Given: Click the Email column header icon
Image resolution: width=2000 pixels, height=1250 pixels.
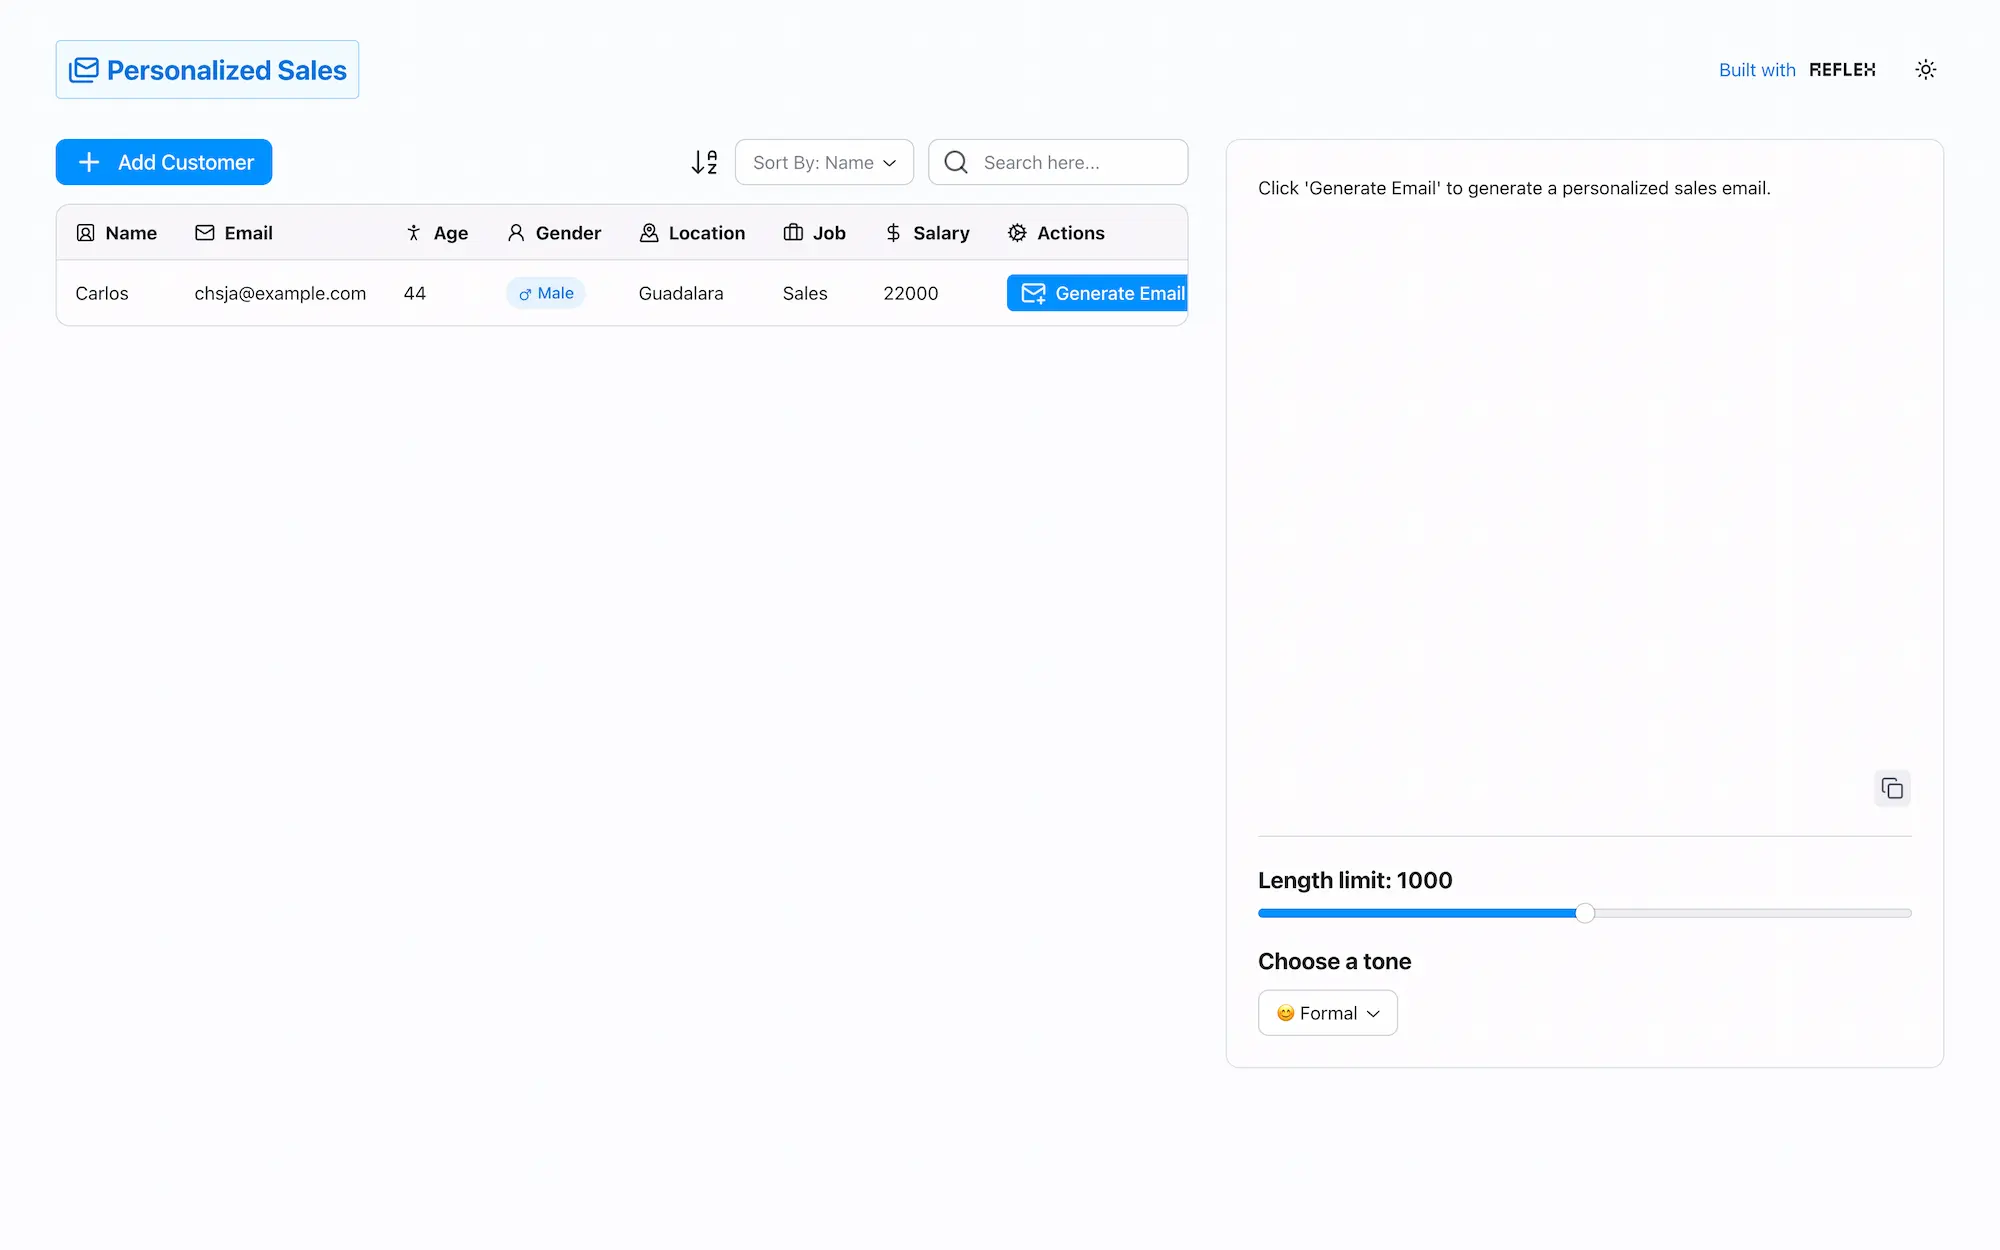Looking at the screenshot, I should pos(204,232).
